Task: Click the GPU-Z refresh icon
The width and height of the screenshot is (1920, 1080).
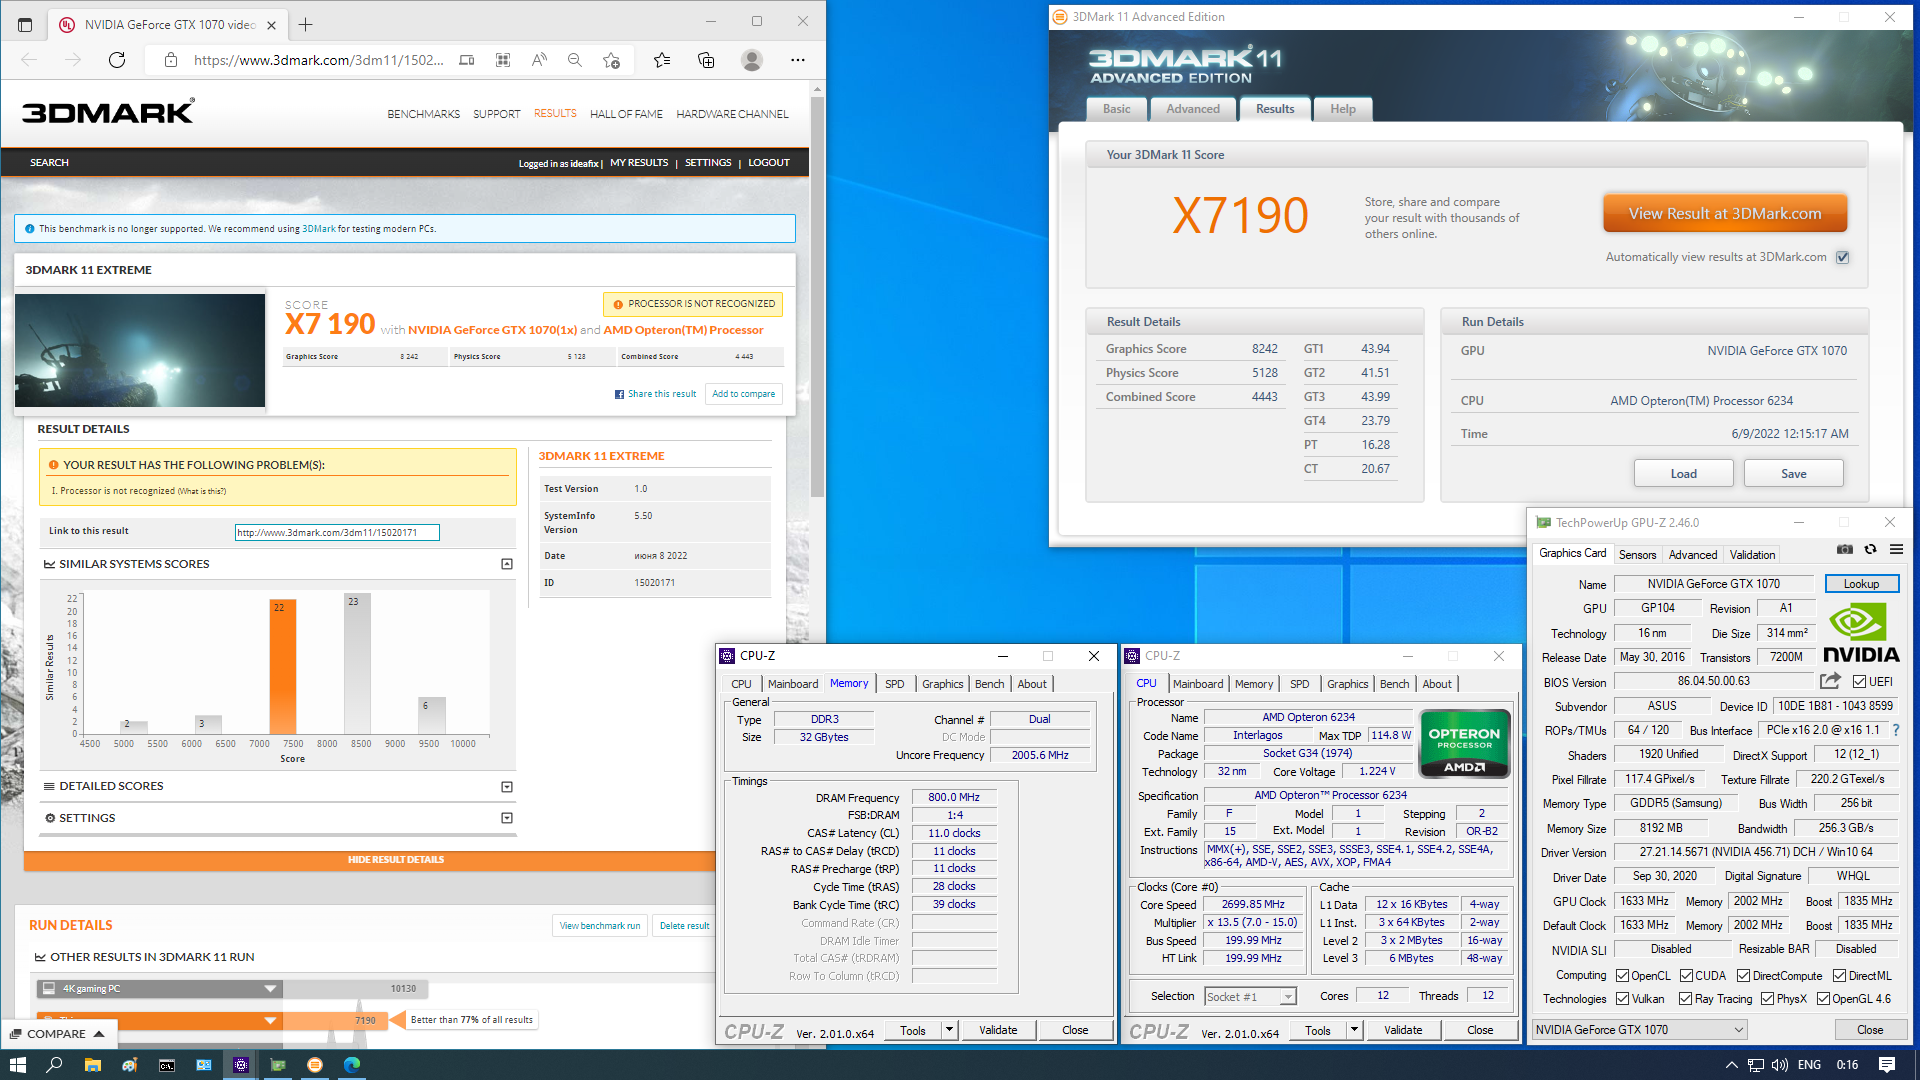Action: 1870,550
